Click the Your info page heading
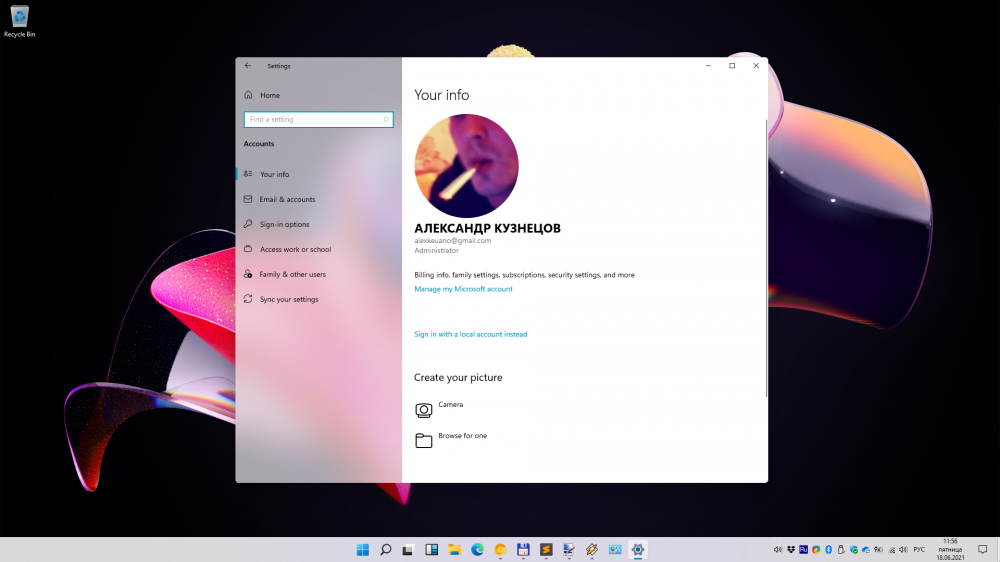 (441, 95)
